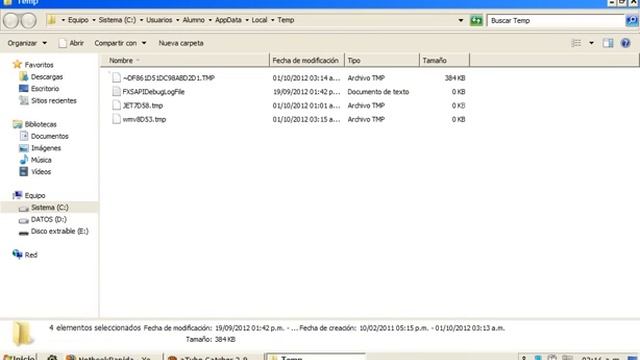This screenshot has height=360, width=640.
Task: Open Bibliotecas in the navigation pane
Action: click(x=40, y=124)
